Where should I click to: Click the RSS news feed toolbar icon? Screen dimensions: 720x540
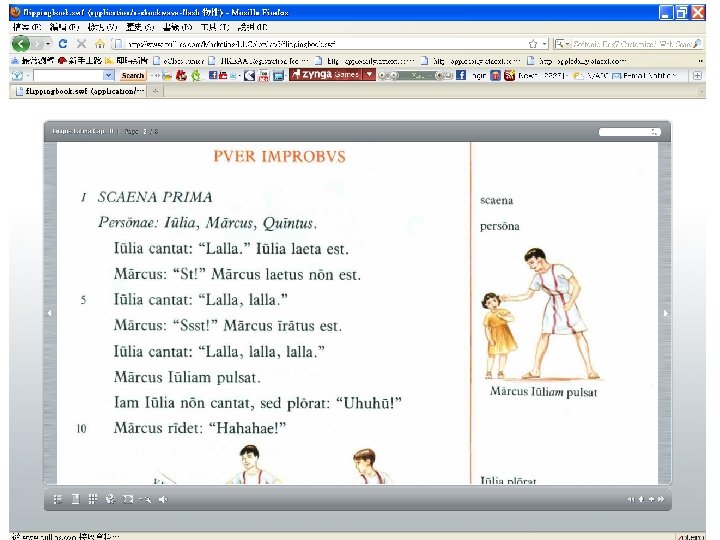pyautogui.click(x=509, y=75)
